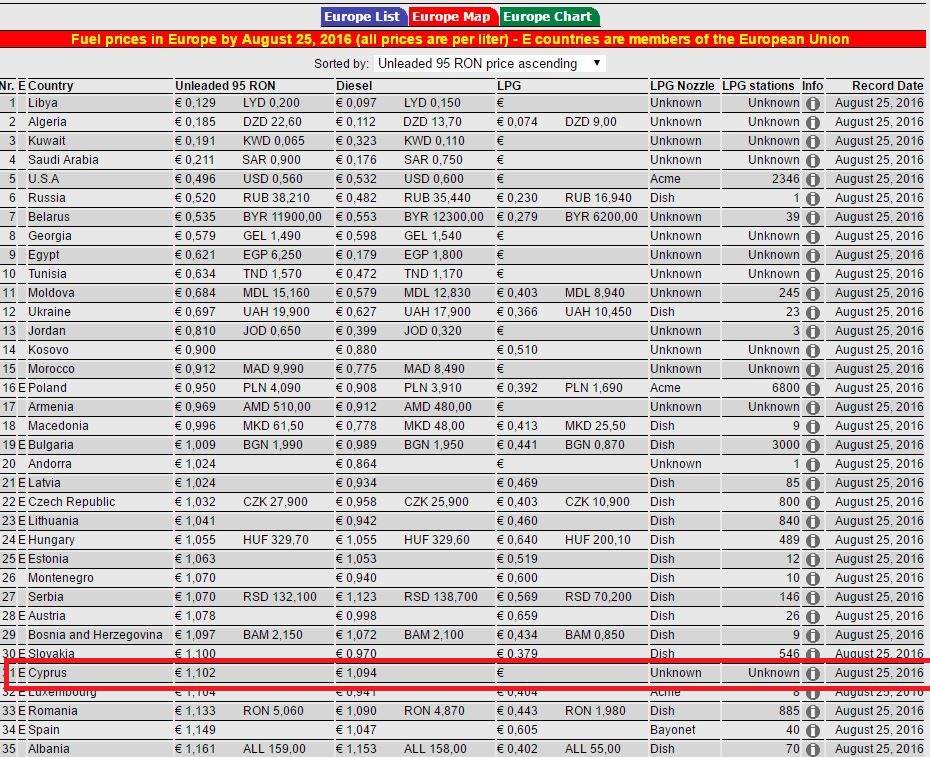930x757 pixels.
Task: Show info for the Cyprus row
Action: tap(813, 673)
